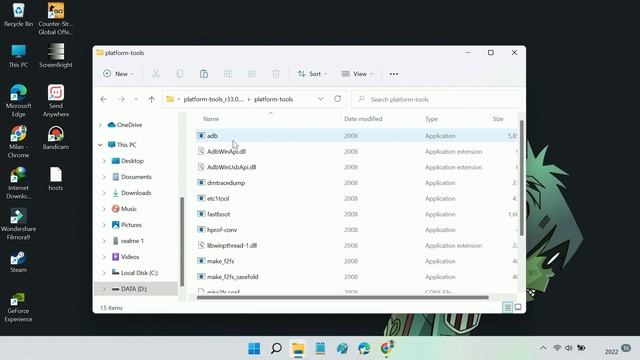Show hidden icons in system tray
640x360 pixels.
(x=543, y=348)
